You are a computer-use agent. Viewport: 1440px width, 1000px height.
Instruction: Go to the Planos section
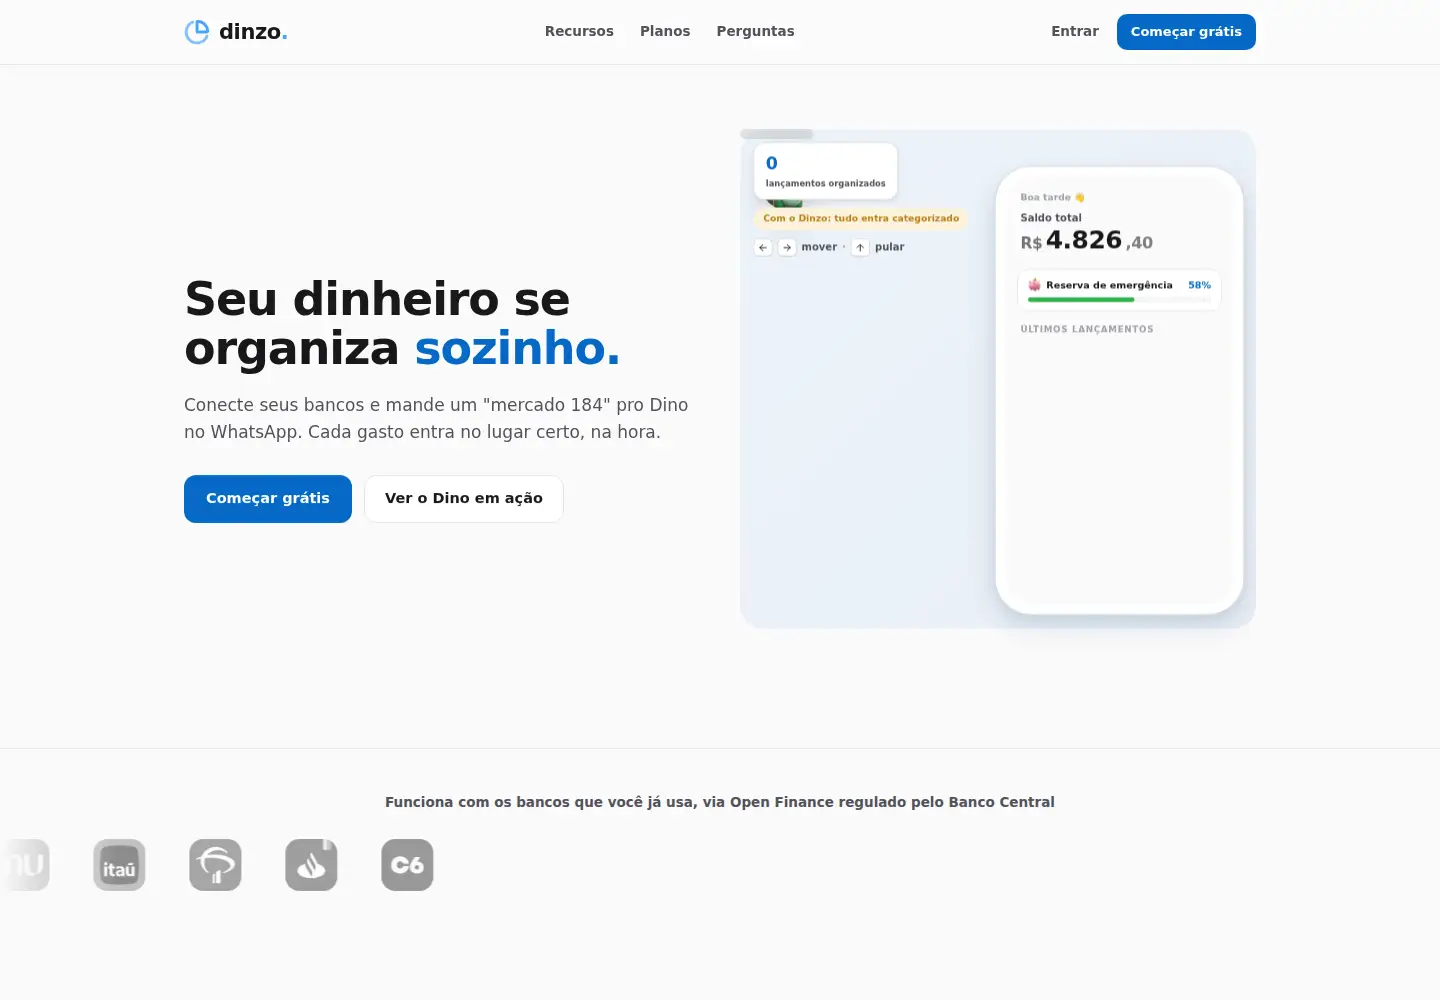tap(665, 31)
